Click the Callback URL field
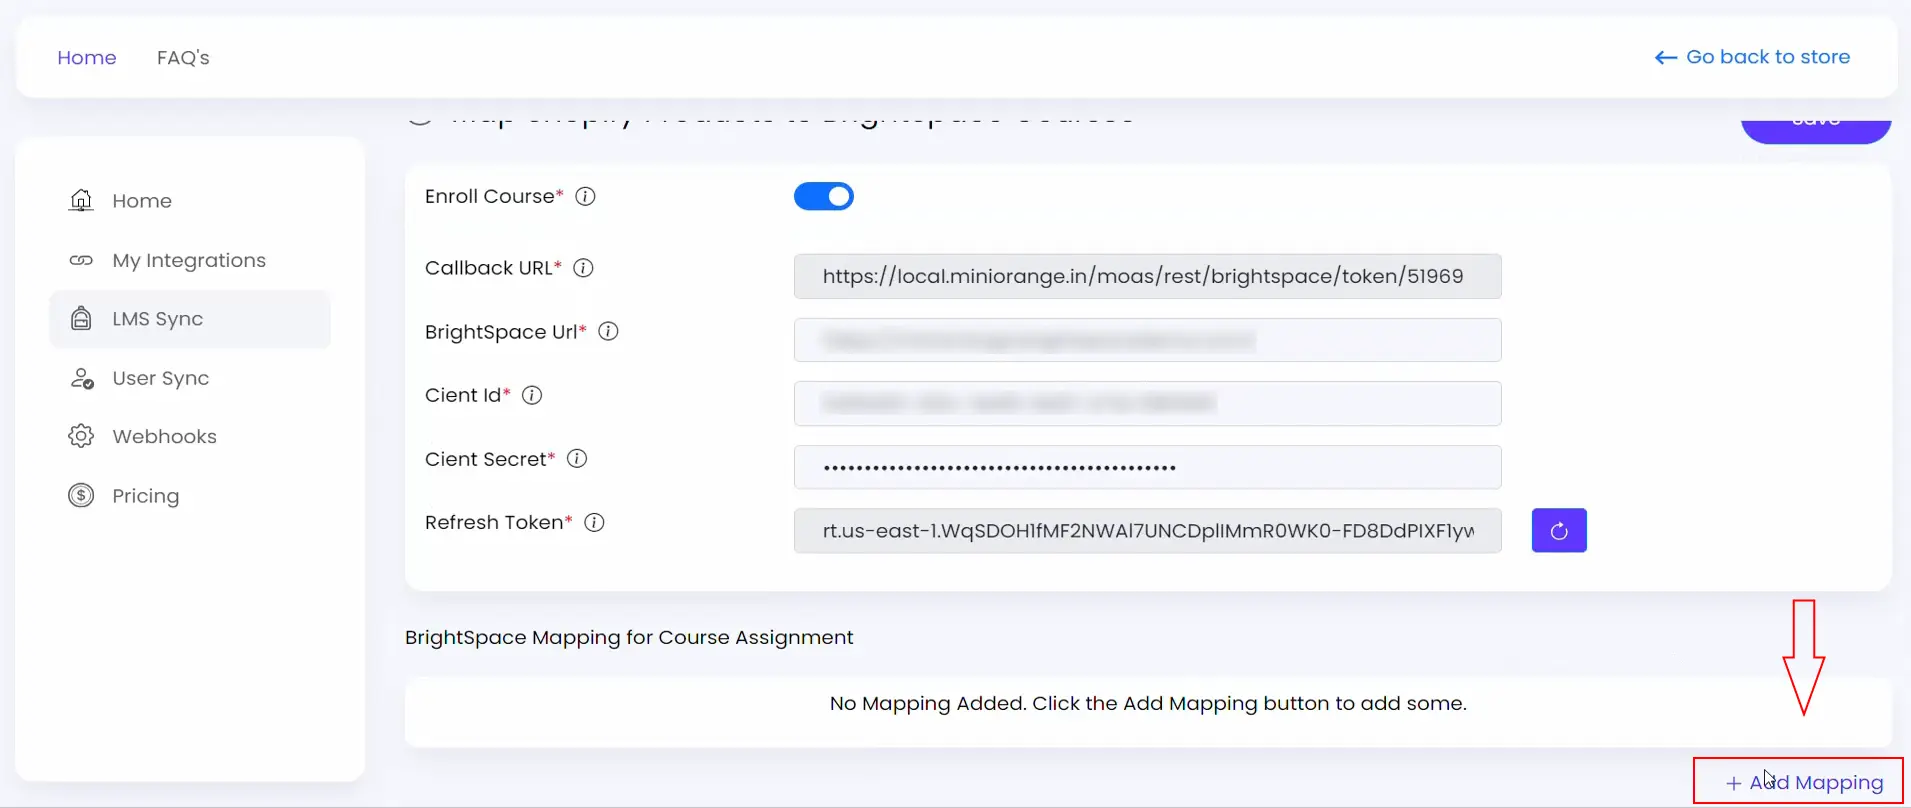This screenshot has width=1911, height=808. [x=1147, y=276]
